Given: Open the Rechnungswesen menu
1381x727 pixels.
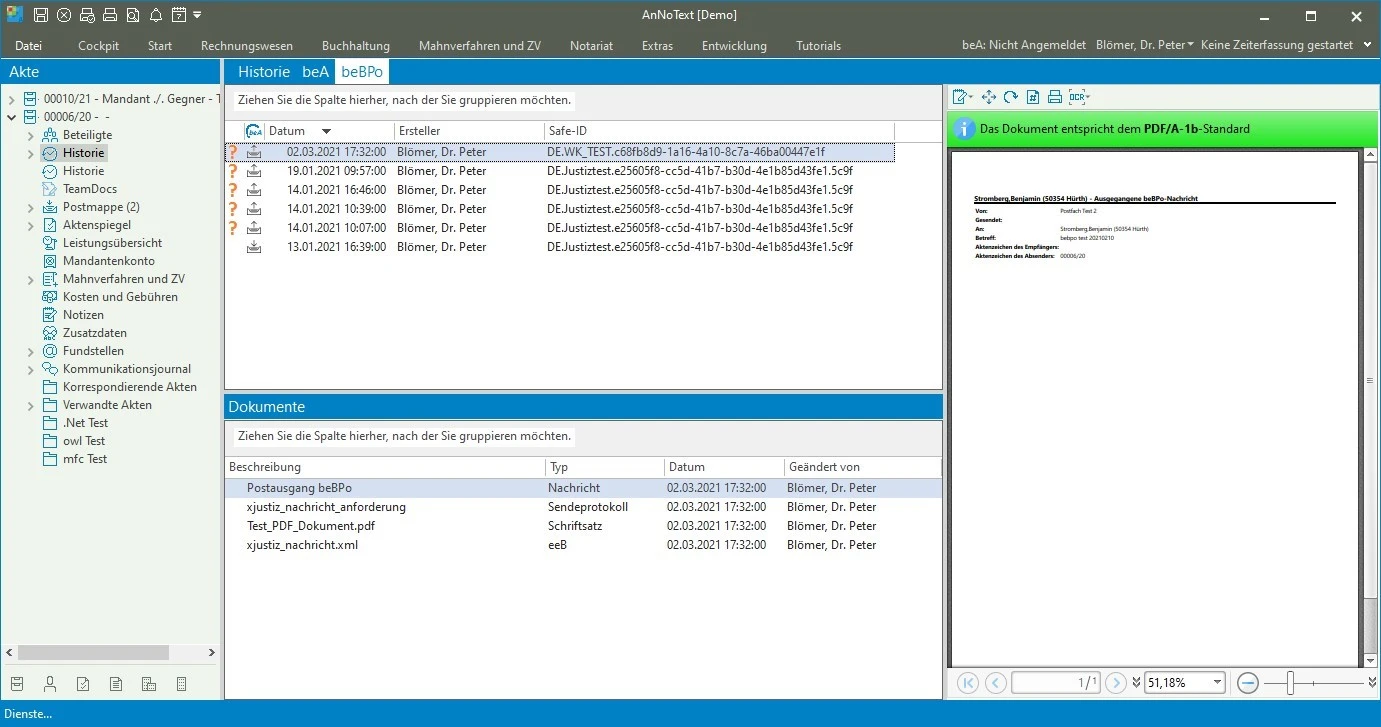Looking at the screenshot, I should [x=246, y=46].
